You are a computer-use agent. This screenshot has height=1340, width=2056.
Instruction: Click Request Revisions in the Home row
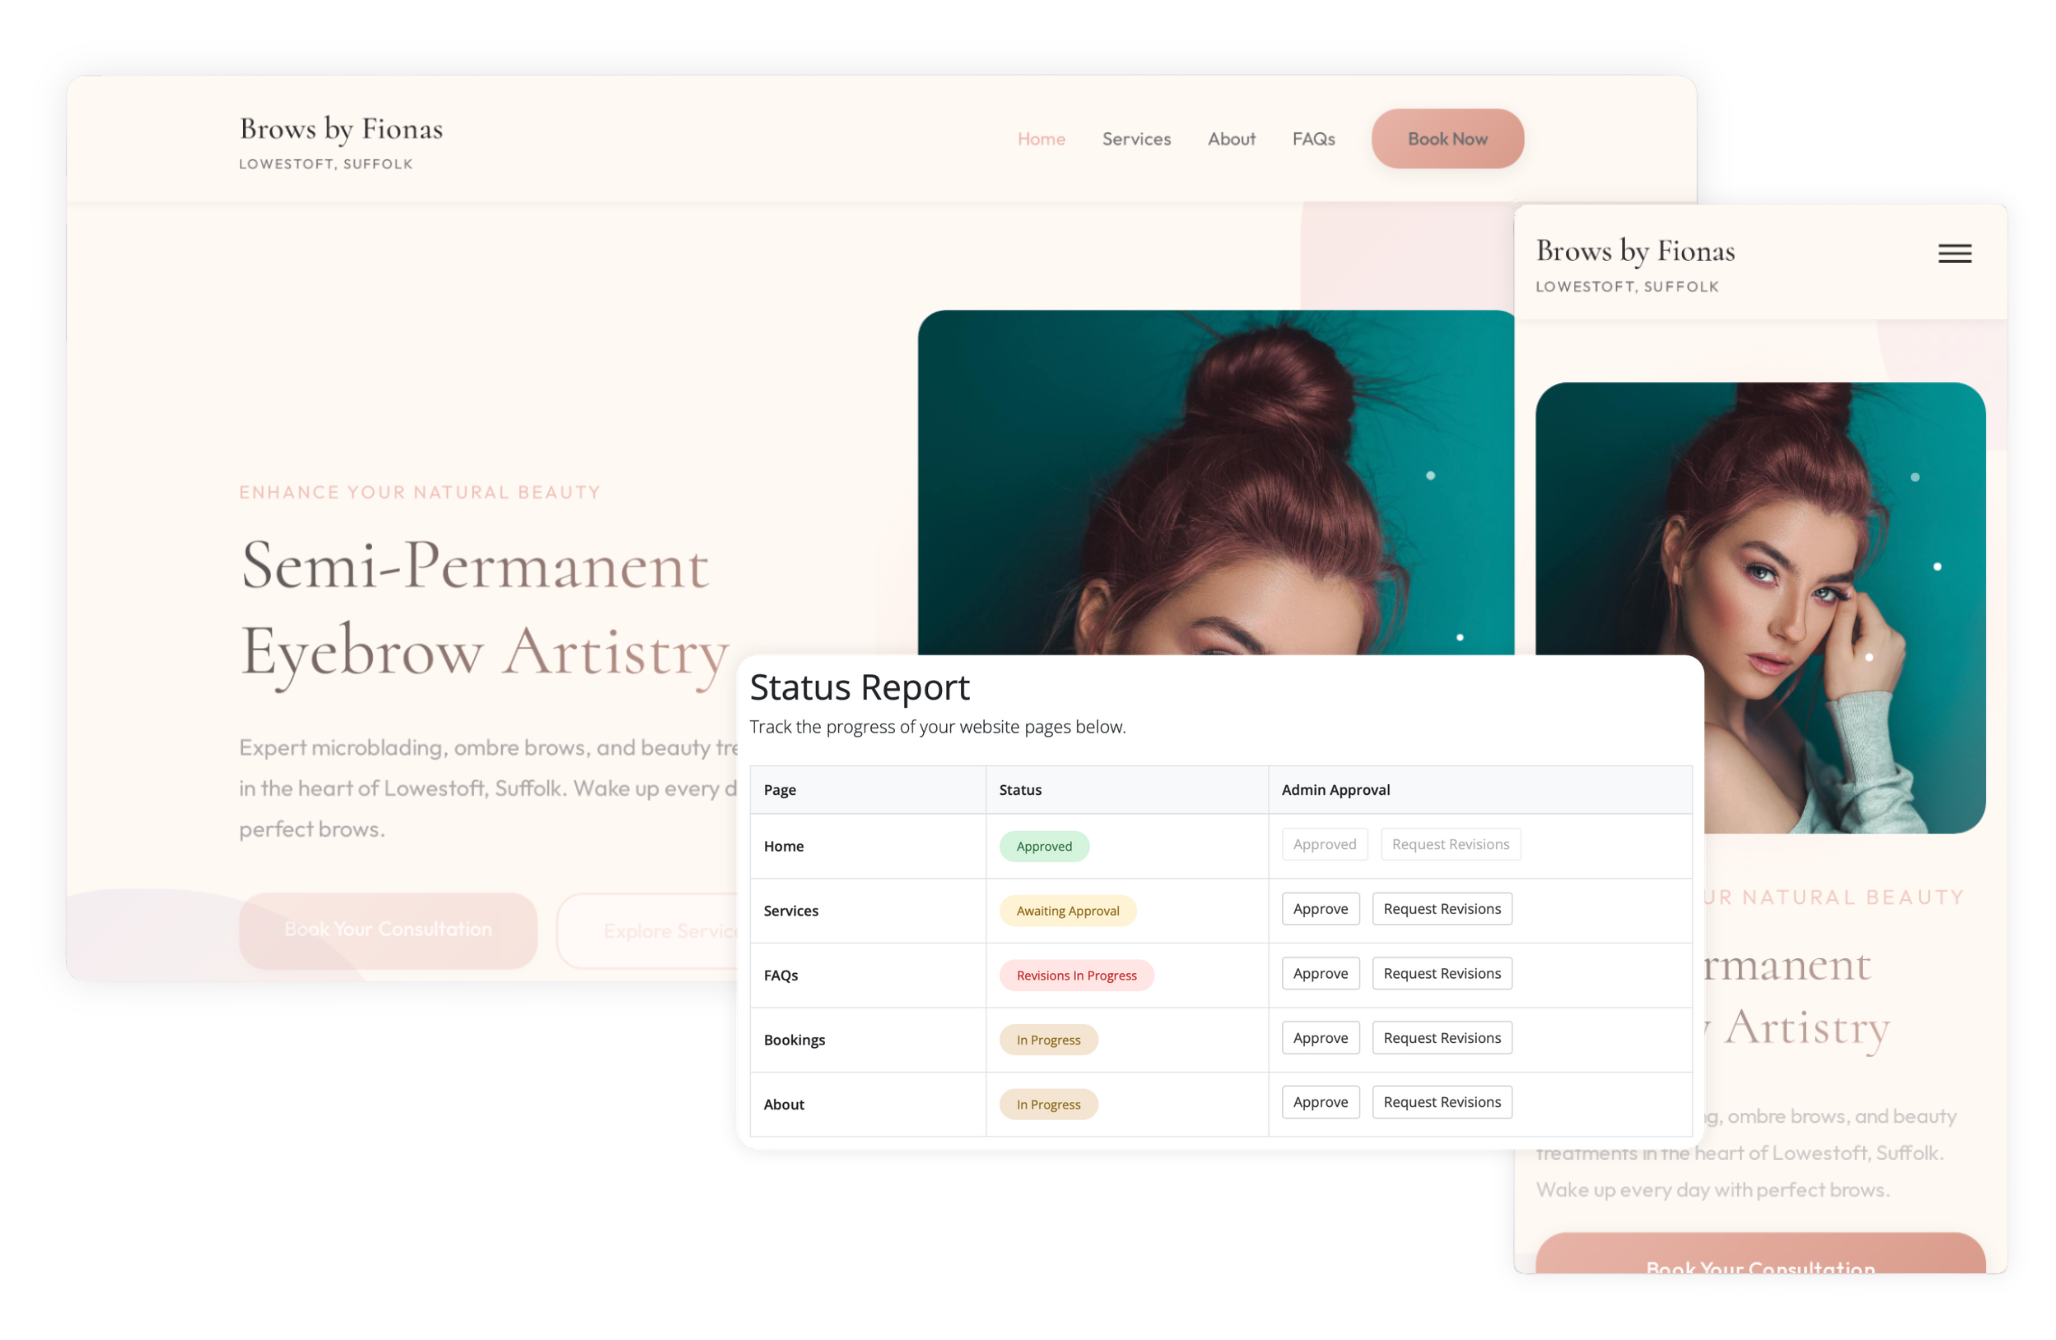click(x=1450, y=844)
